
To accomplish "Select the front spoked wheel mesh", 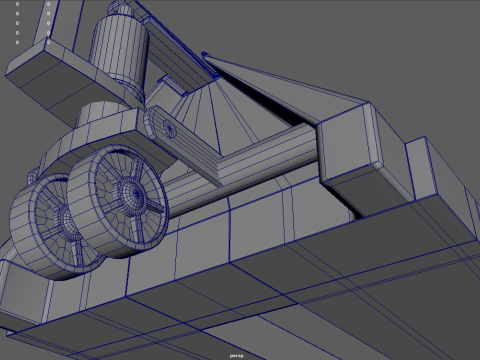I will (x=118, y=201).
